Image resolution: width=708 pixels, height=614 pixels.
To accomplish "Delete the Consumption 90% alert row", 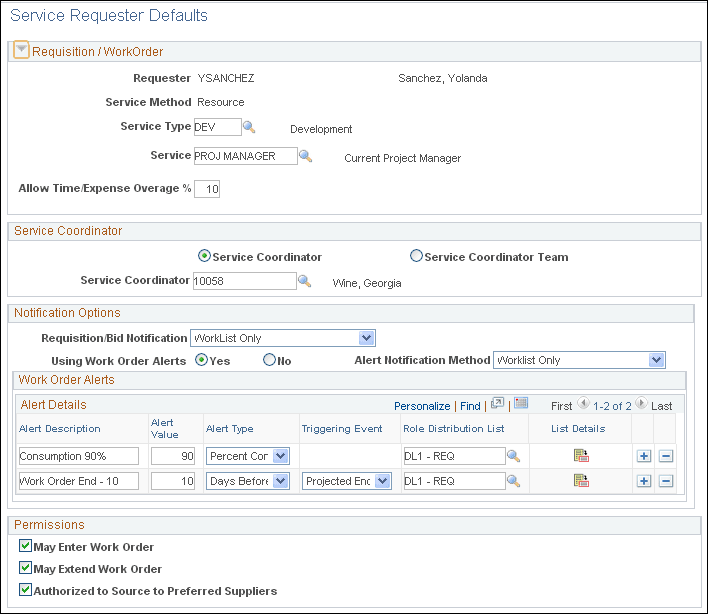I will [x=666, y=456].
